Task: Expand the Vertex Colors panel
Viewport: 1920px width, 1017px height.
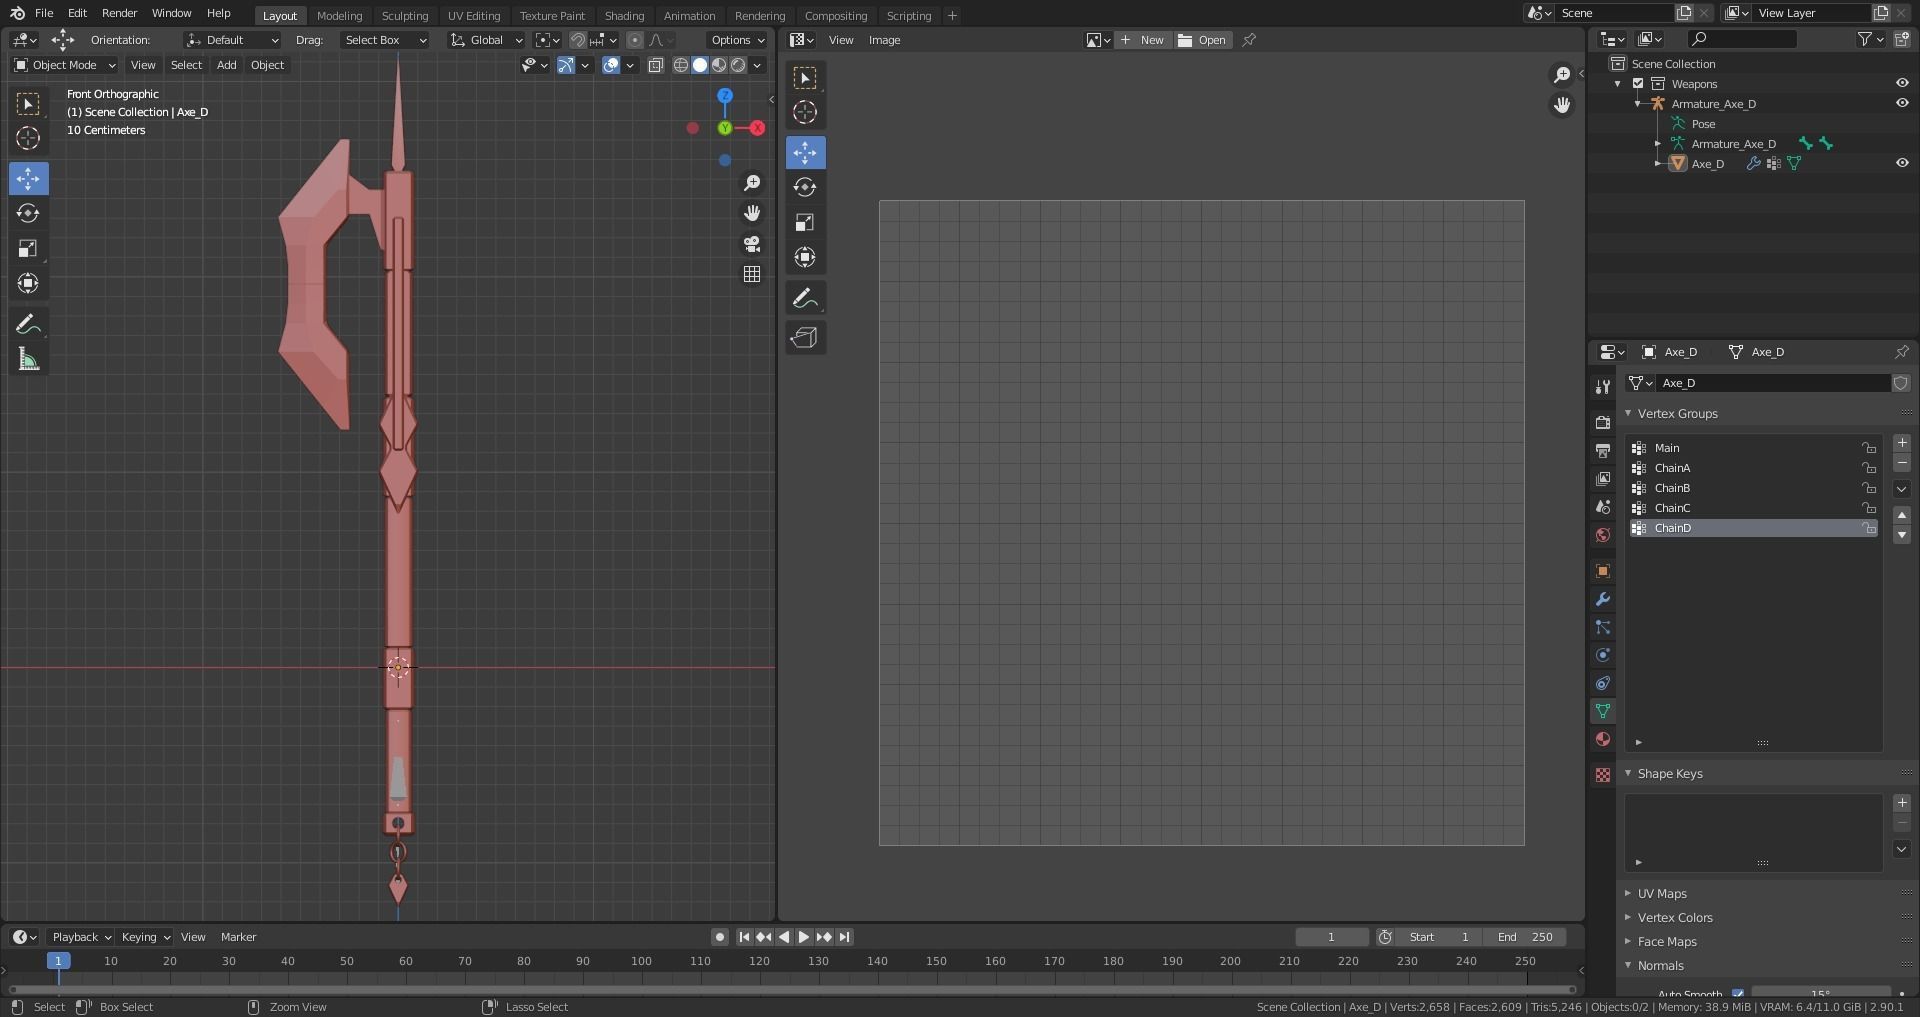Action: (x=1675, y=918)
